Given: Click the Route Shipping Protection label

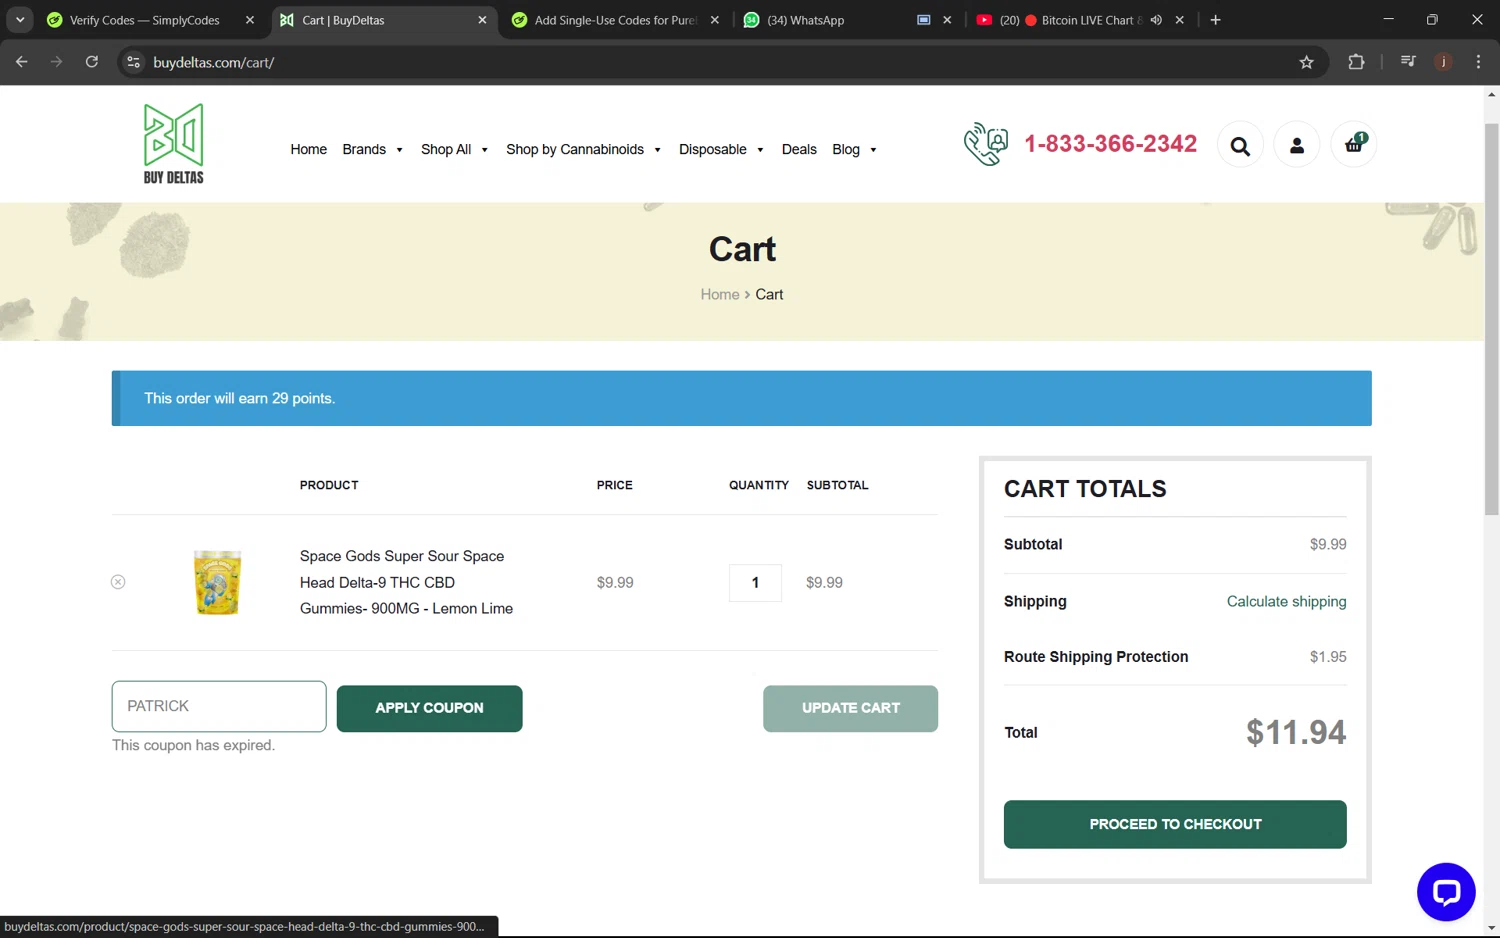Looking at the screenshot, I should (1096, 657).
